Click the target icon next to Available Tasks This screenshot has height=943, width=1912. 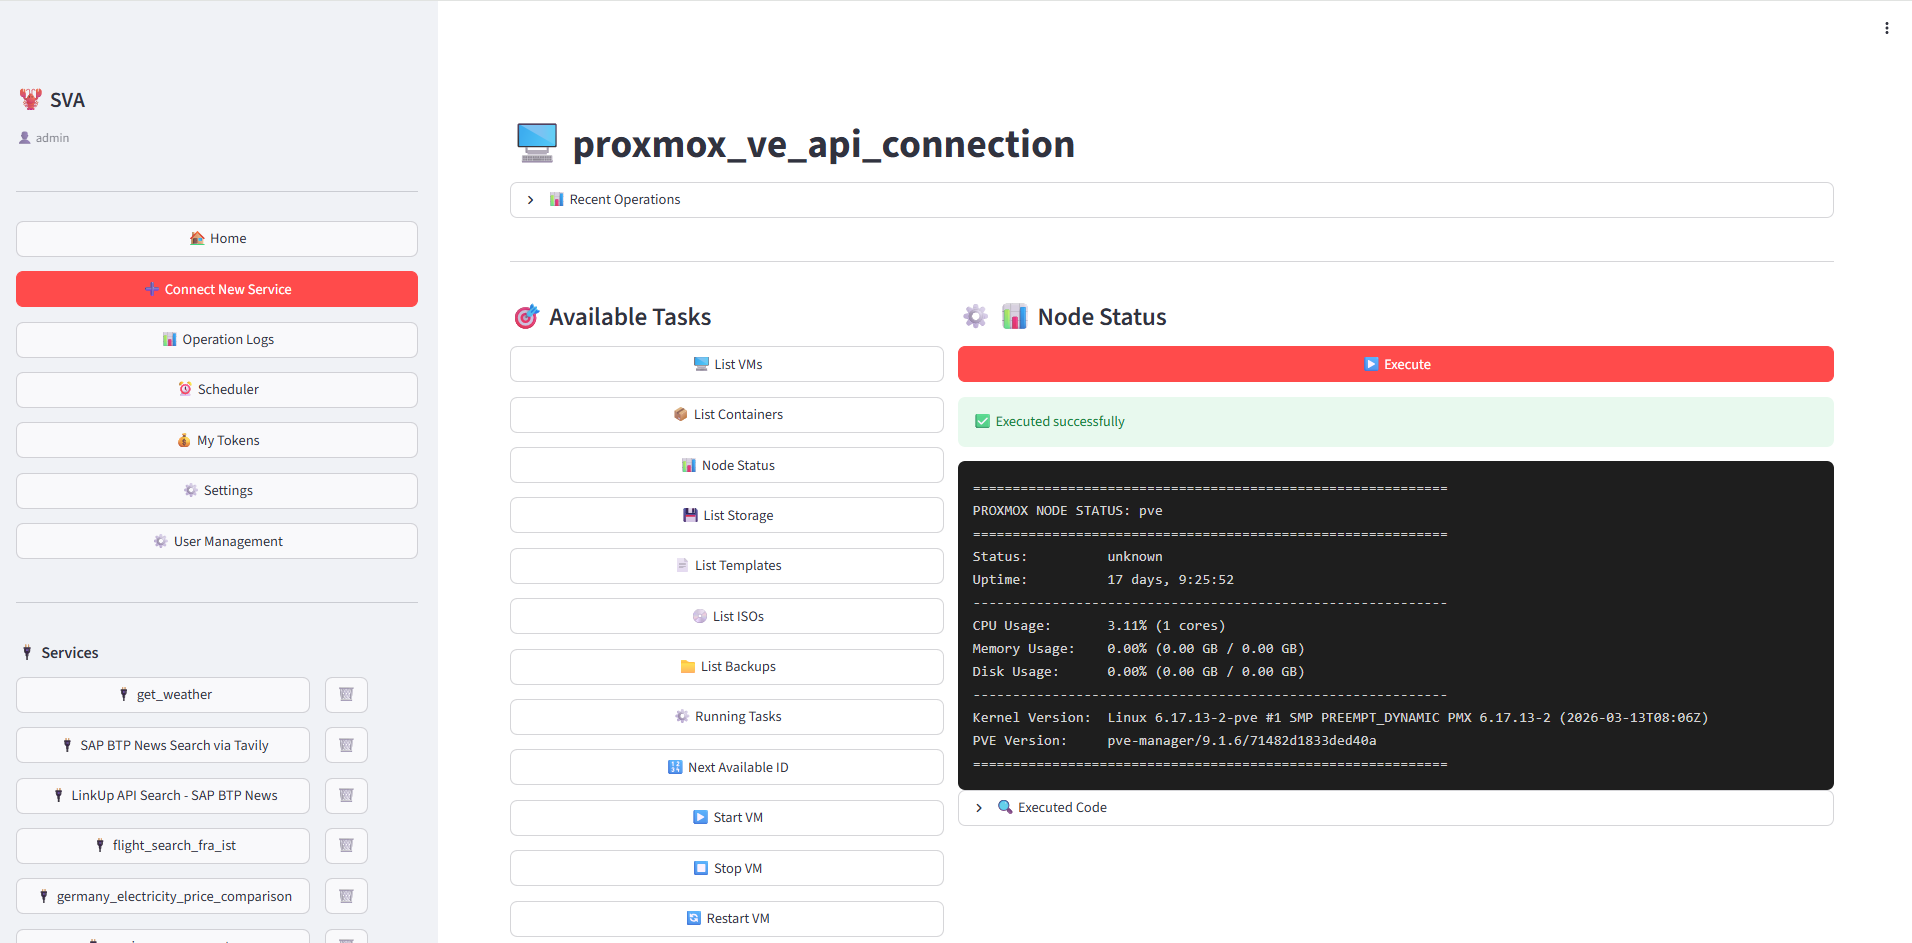click(527, 317)
